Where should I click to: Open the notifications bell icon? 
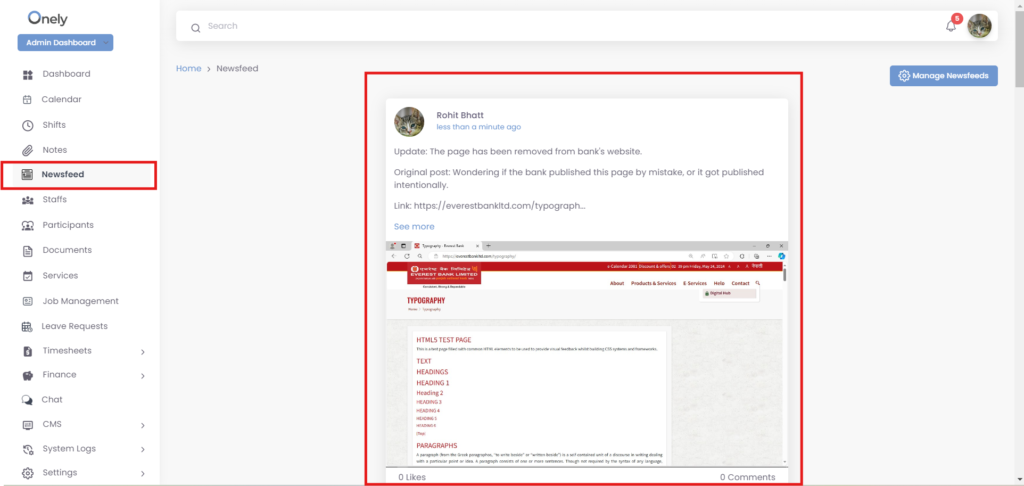pyautogui.click(x=951, y=26)
